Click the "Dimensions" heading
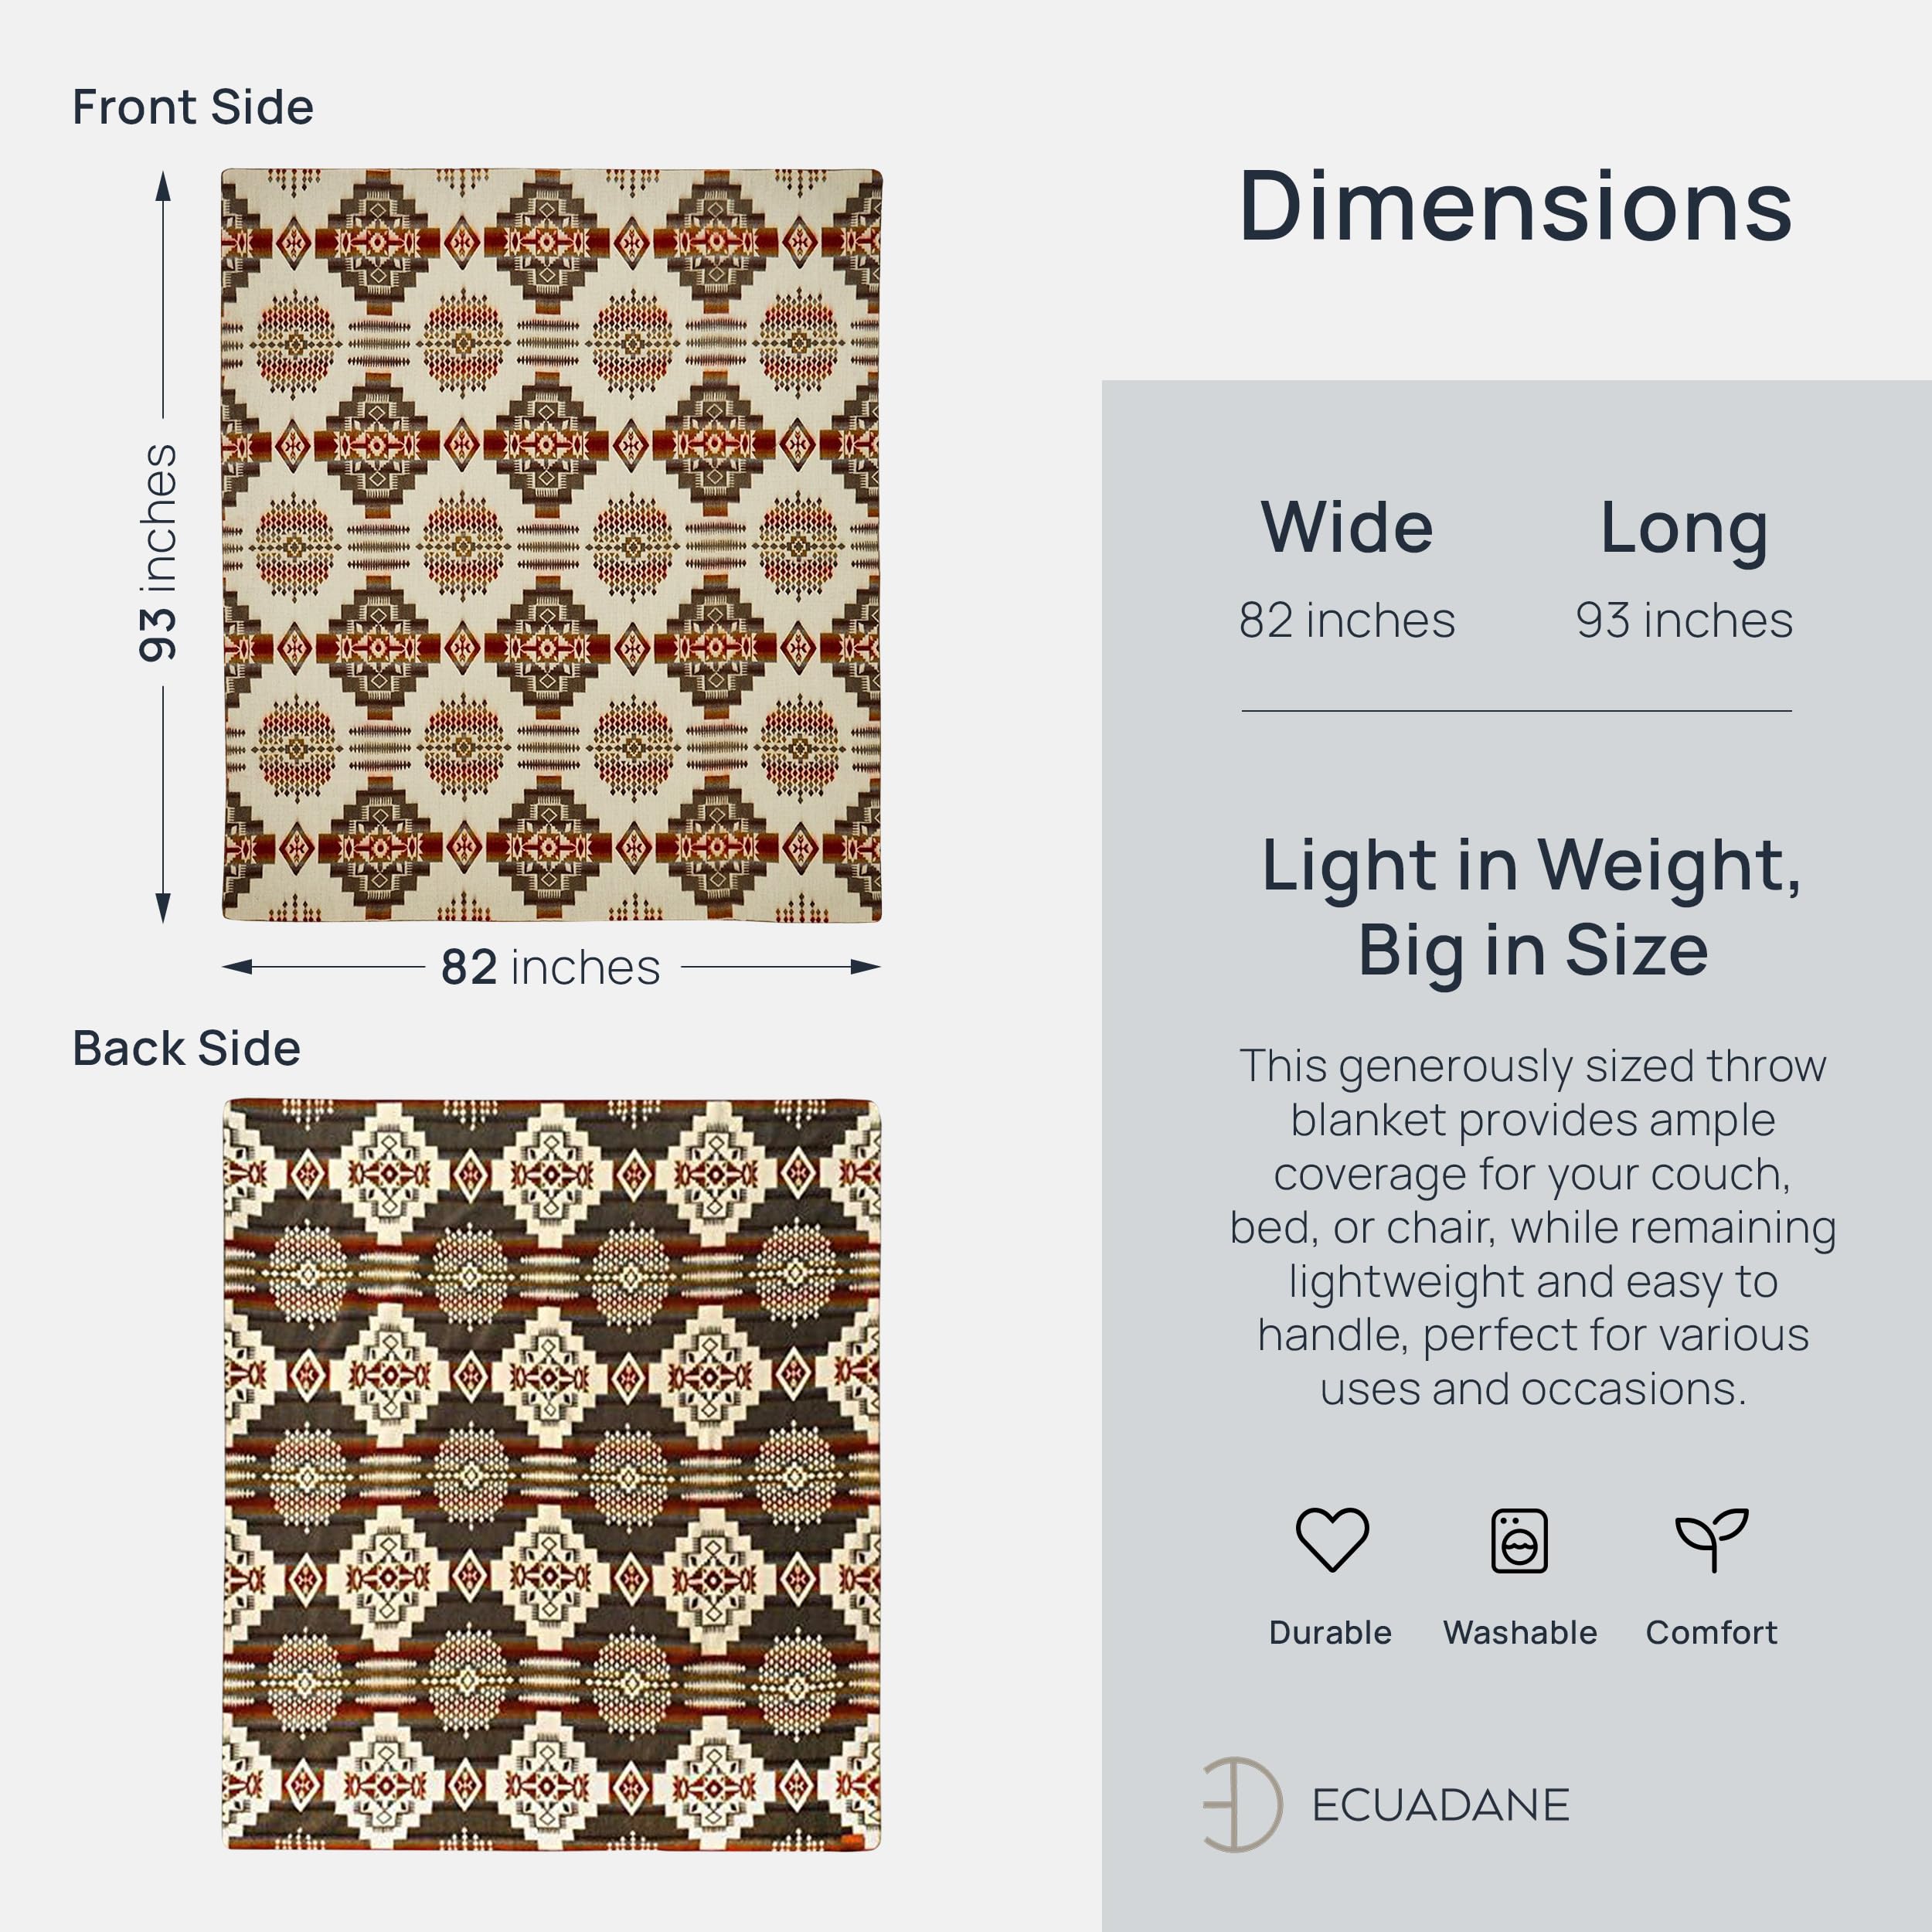Screen dimensions: 1932x1932 1515,206
